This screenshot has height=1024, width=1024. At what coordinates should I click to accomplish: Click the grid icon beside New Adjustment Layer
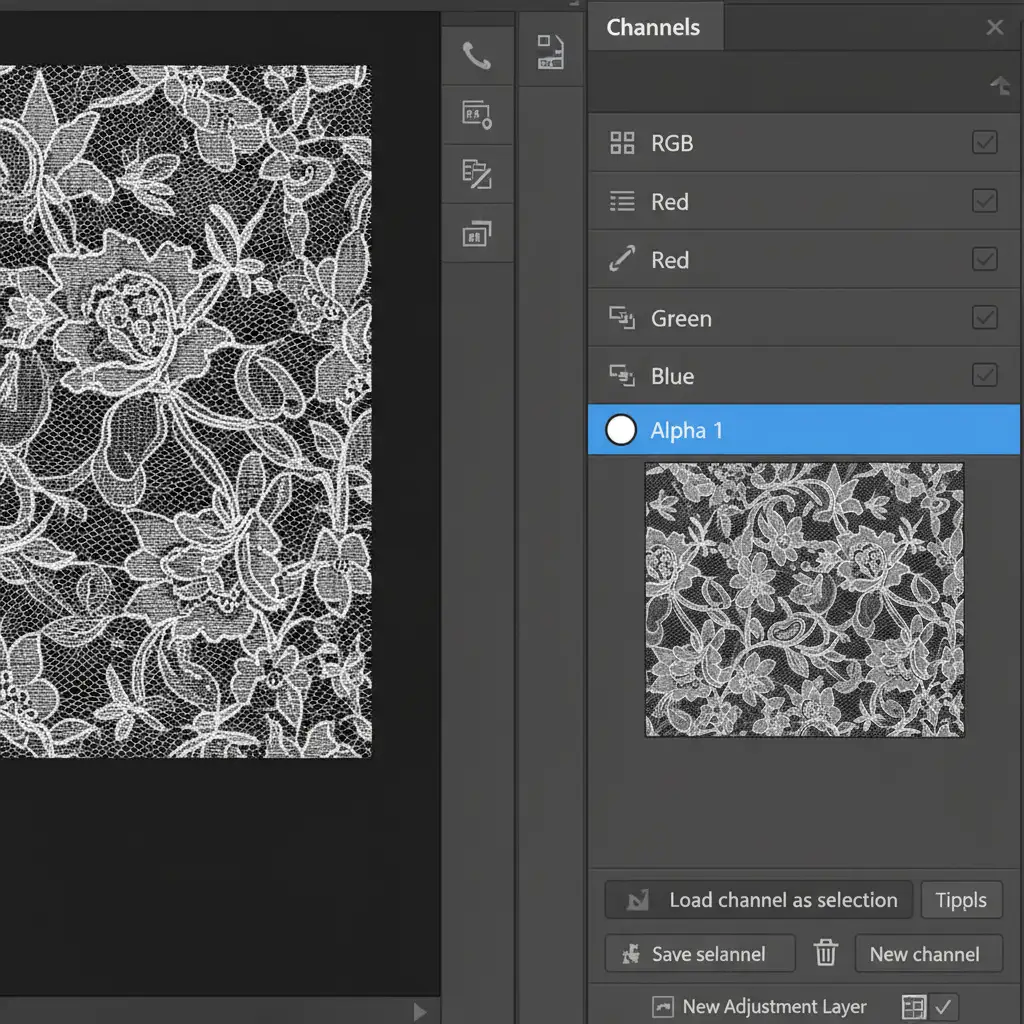tap(914, 1006)
